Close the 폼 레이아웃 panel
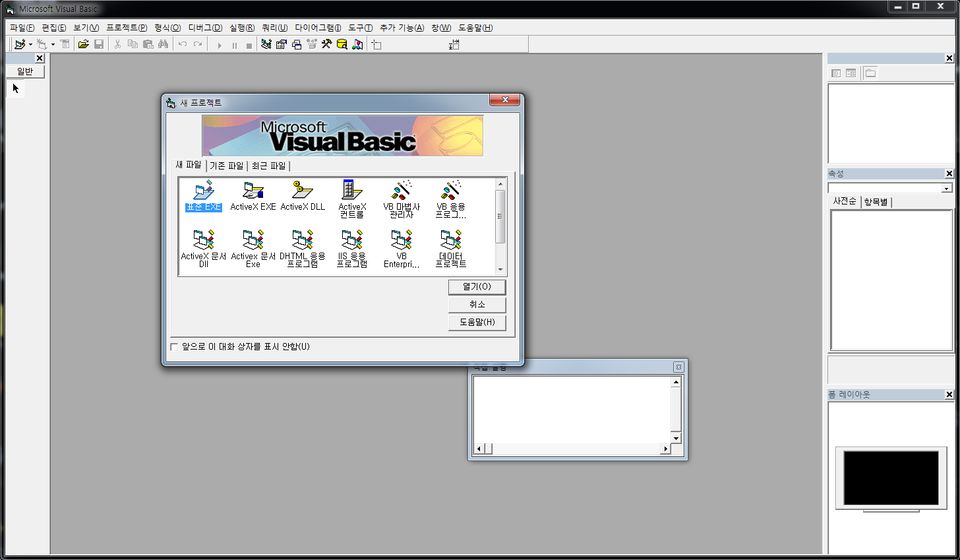 point(949,395)
